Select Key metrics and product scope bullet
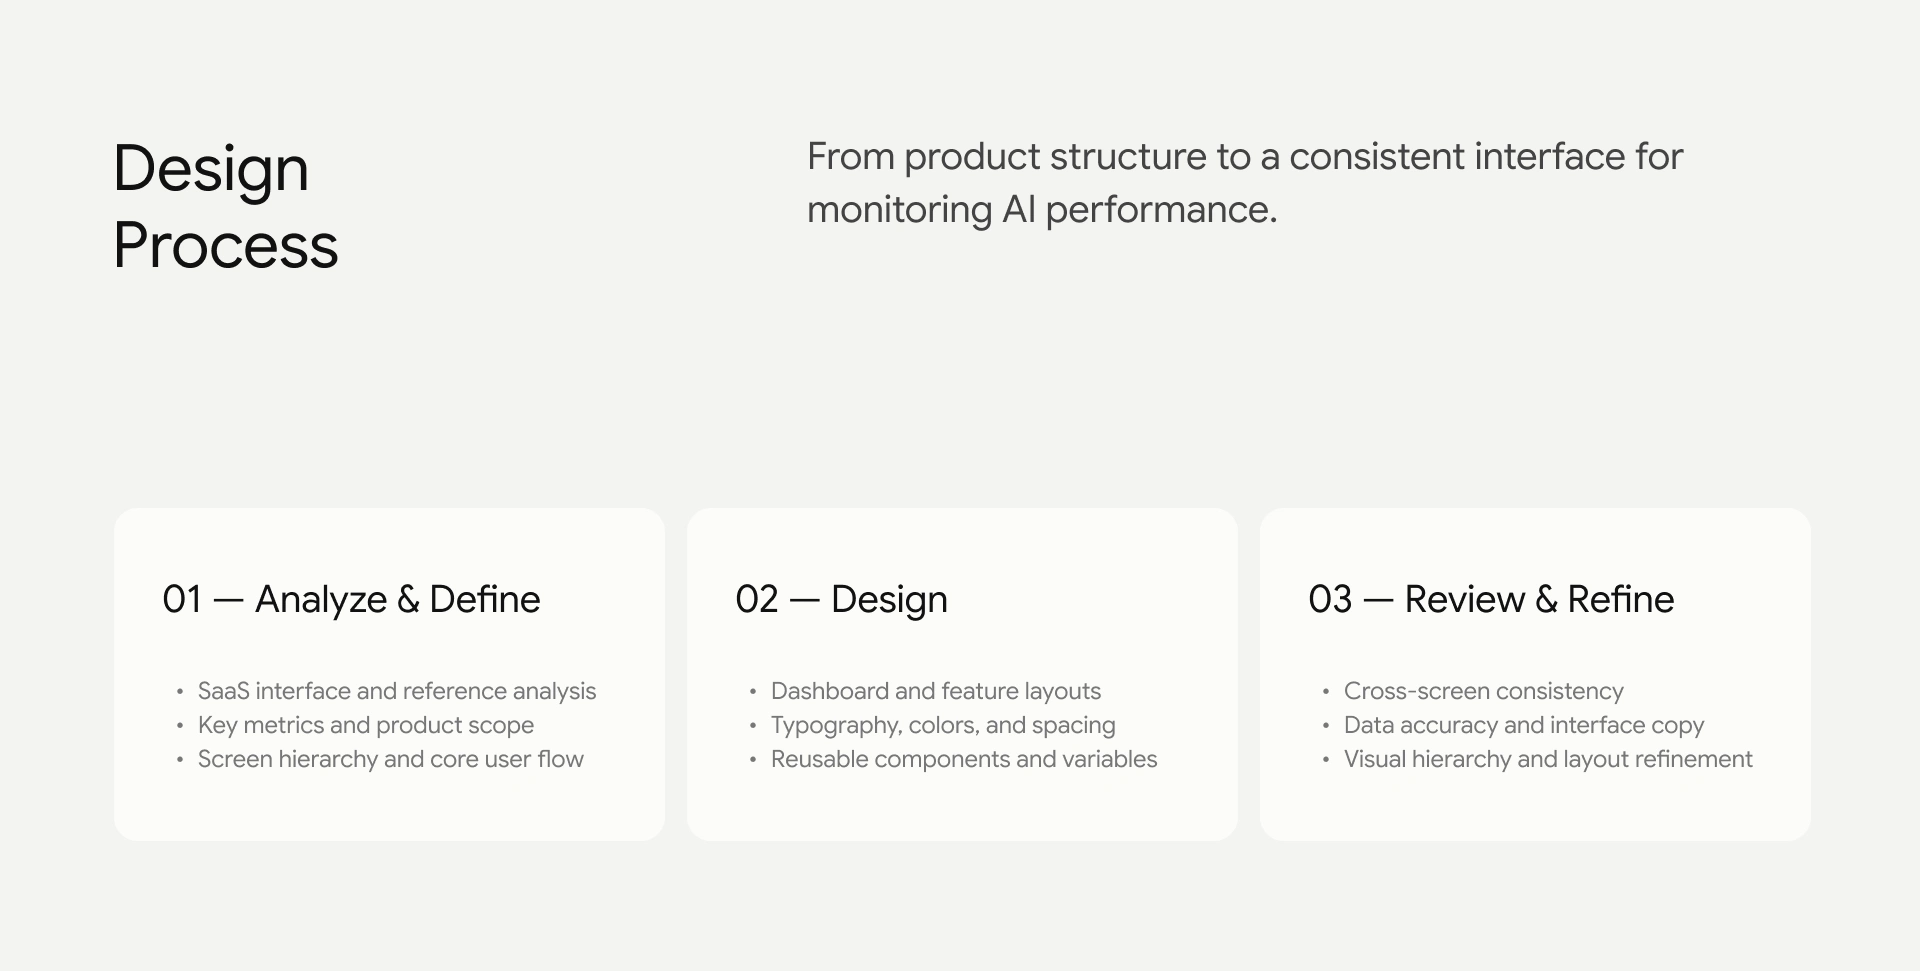The width and height of the screenshot is (1920, 971). pyautogui.click(x=366, y=725)
